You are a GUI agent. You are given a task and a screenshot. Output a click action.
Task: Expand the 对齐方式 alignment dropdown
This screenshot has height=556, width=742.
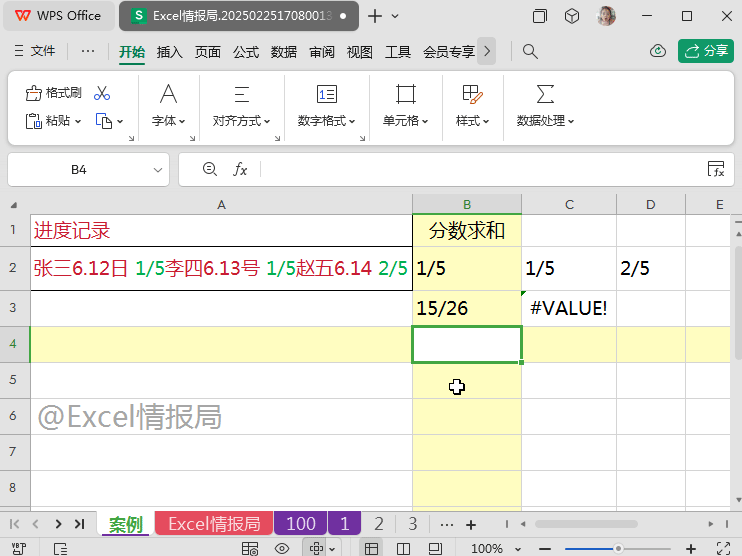[x=241, y=121]
